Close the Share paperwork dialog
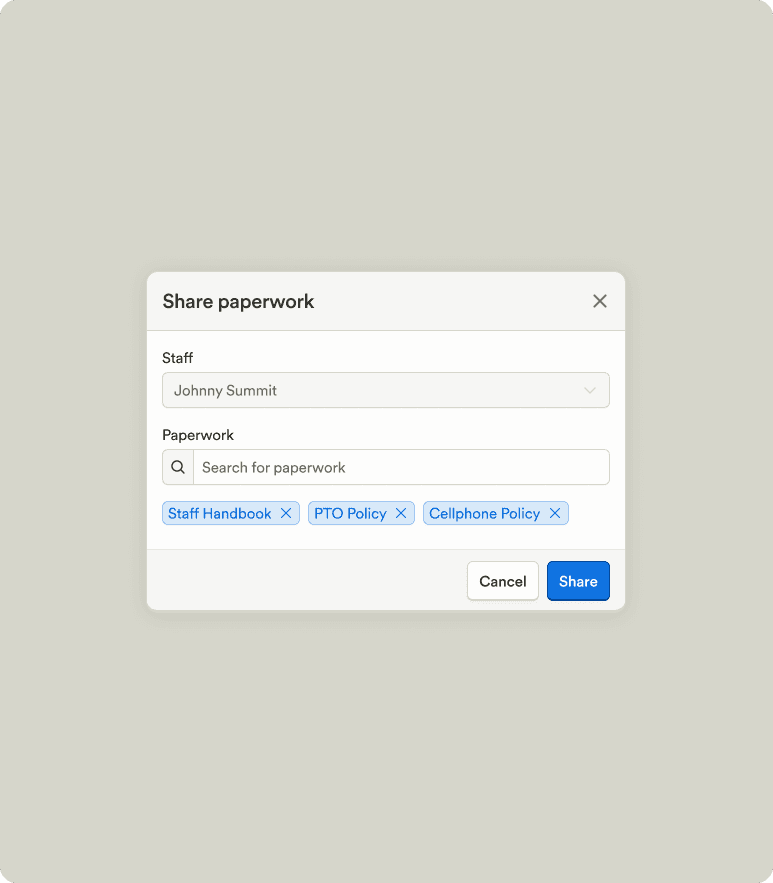 coord(600,301)
